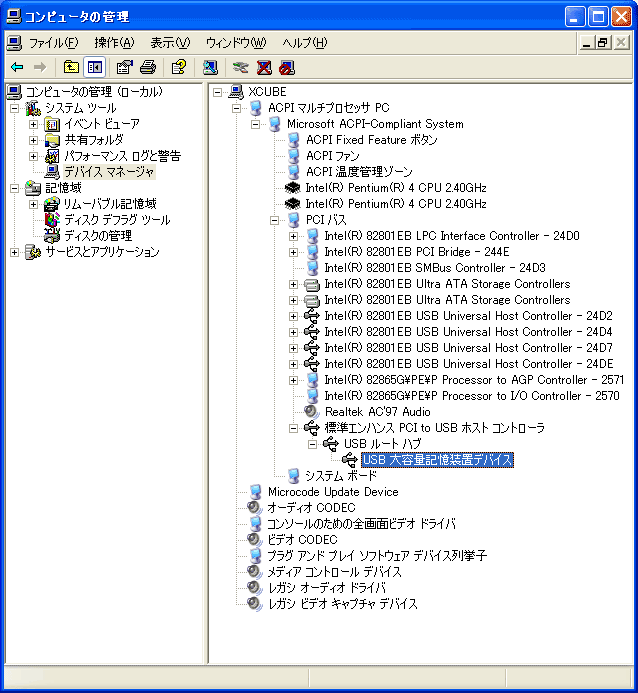Collapse 標準エンハンス PCI to USB ホスト コントローラ node

pos(293,428)
